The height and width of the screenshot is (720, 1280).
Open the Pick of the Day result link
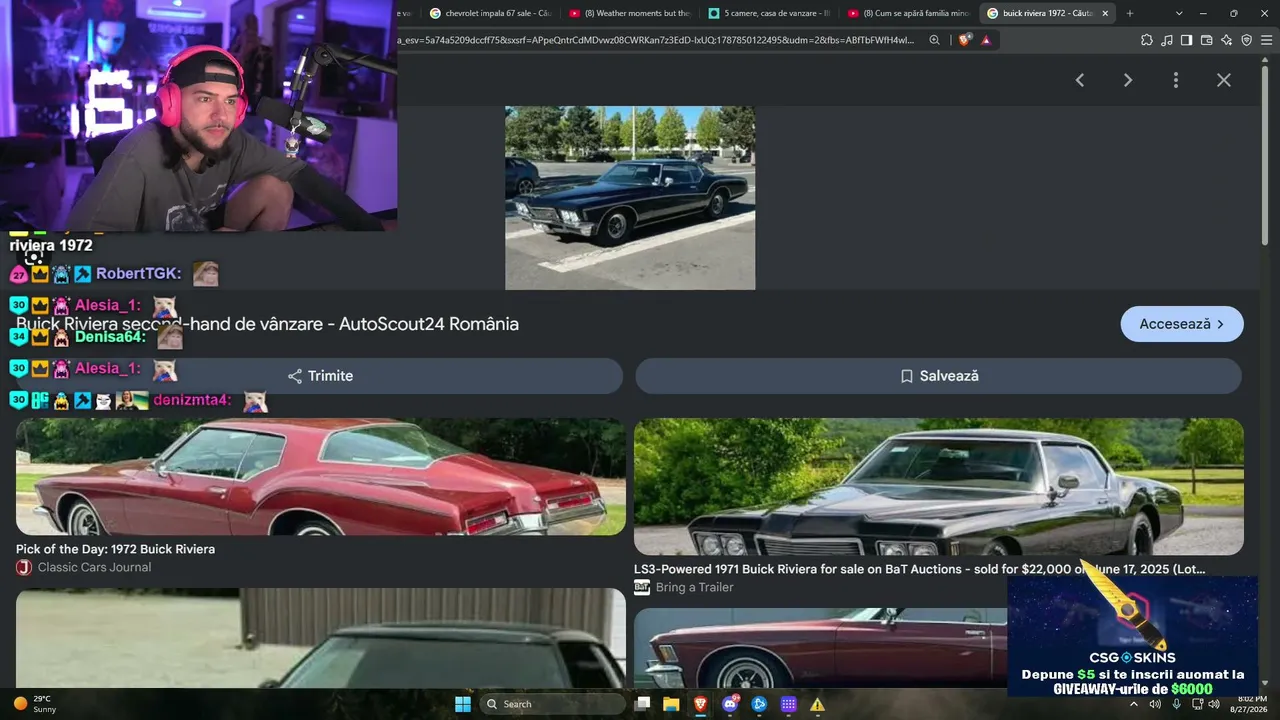pos(115,549)
